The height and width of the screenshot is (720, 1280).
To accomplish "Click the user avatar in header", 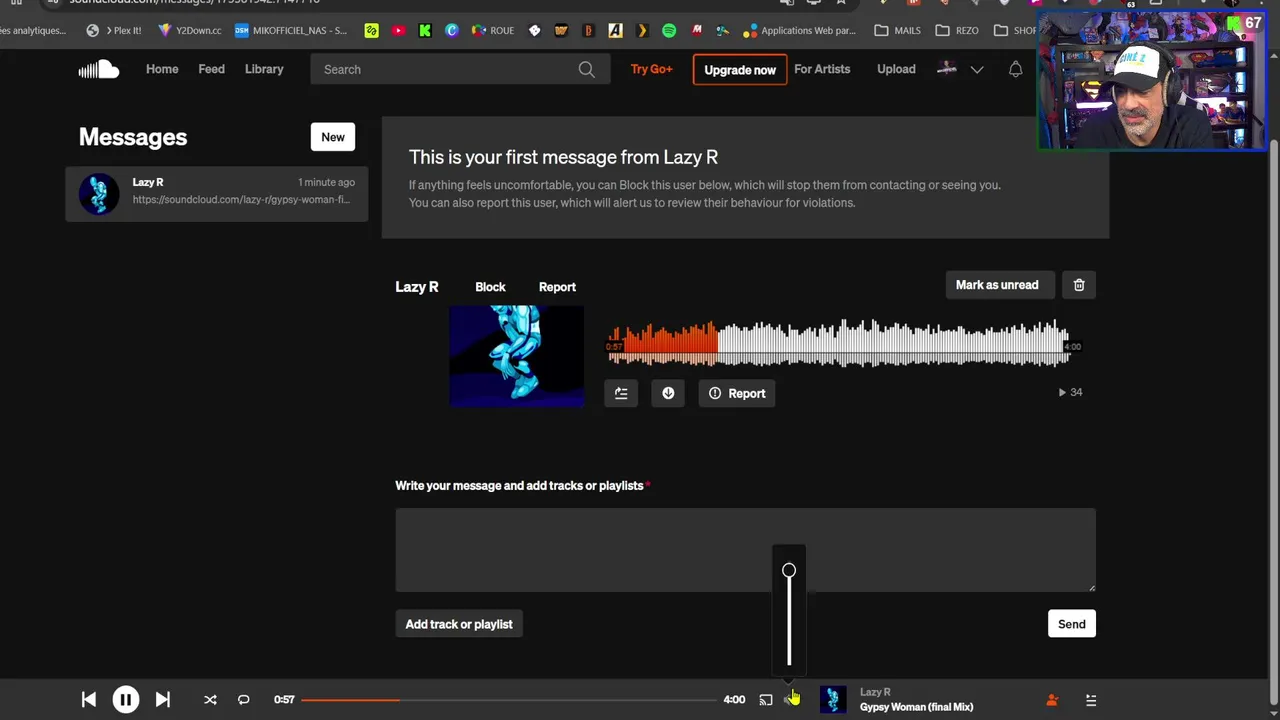I will point(947,69).
